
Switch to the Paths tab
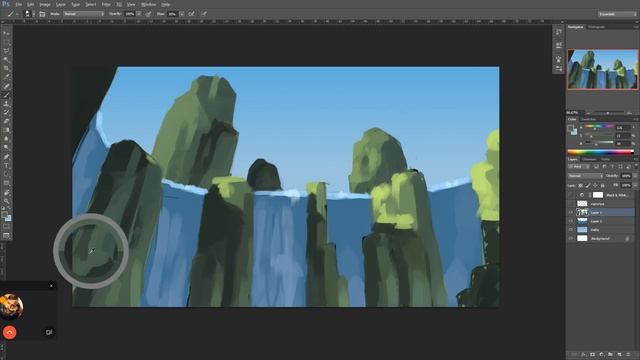(605, 159)
